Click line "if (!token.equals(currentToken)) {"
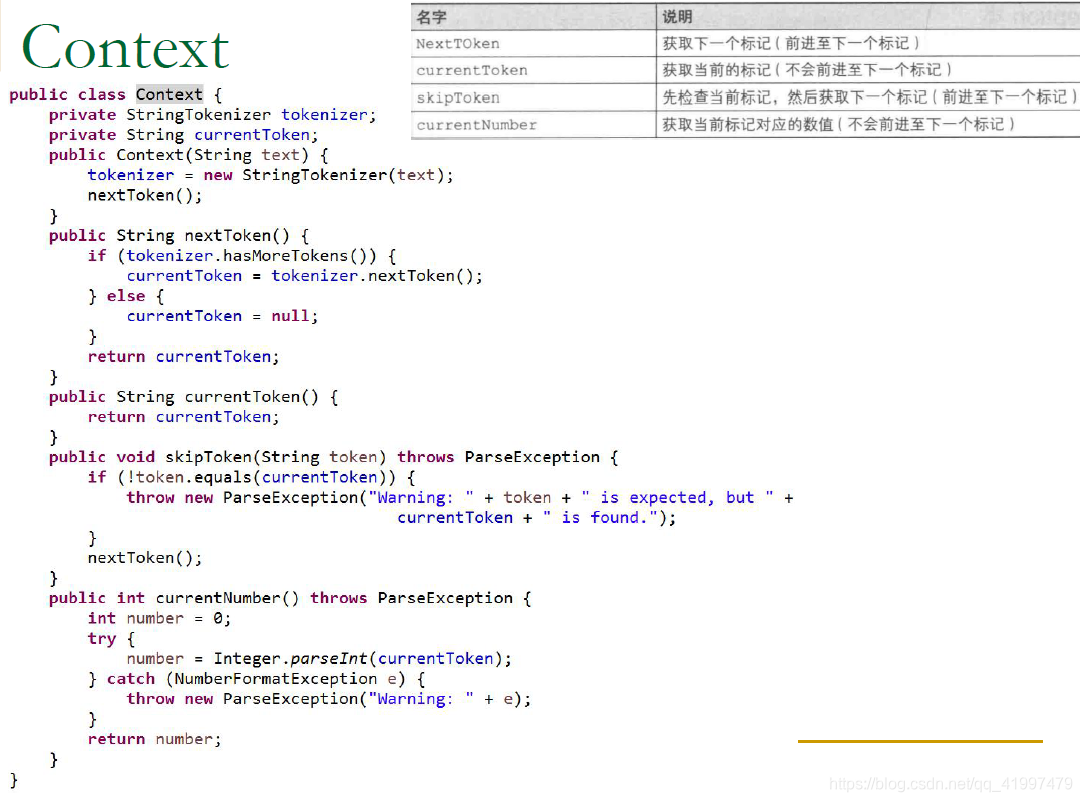This screenshot has height=802, width=1082. pos(251,477)
